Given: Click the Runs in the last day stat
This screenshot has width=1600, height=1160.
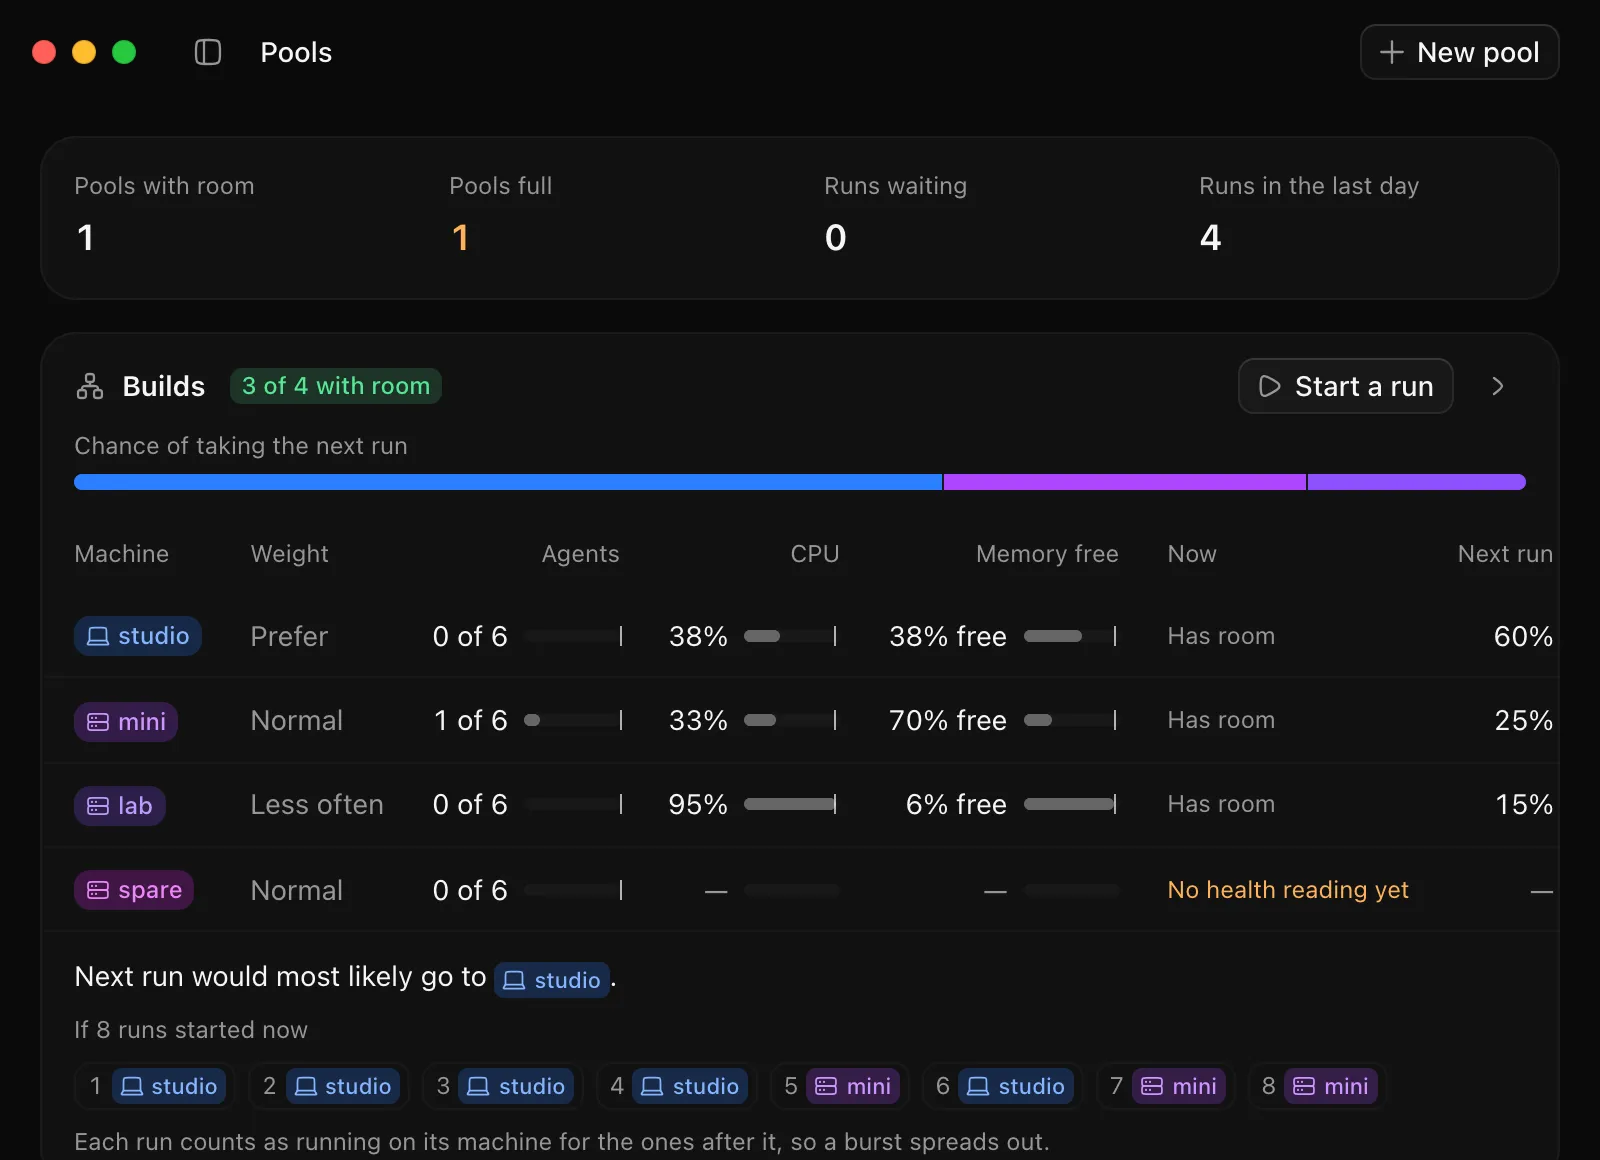Looking at the screenshot, I should click(1309, 214).
